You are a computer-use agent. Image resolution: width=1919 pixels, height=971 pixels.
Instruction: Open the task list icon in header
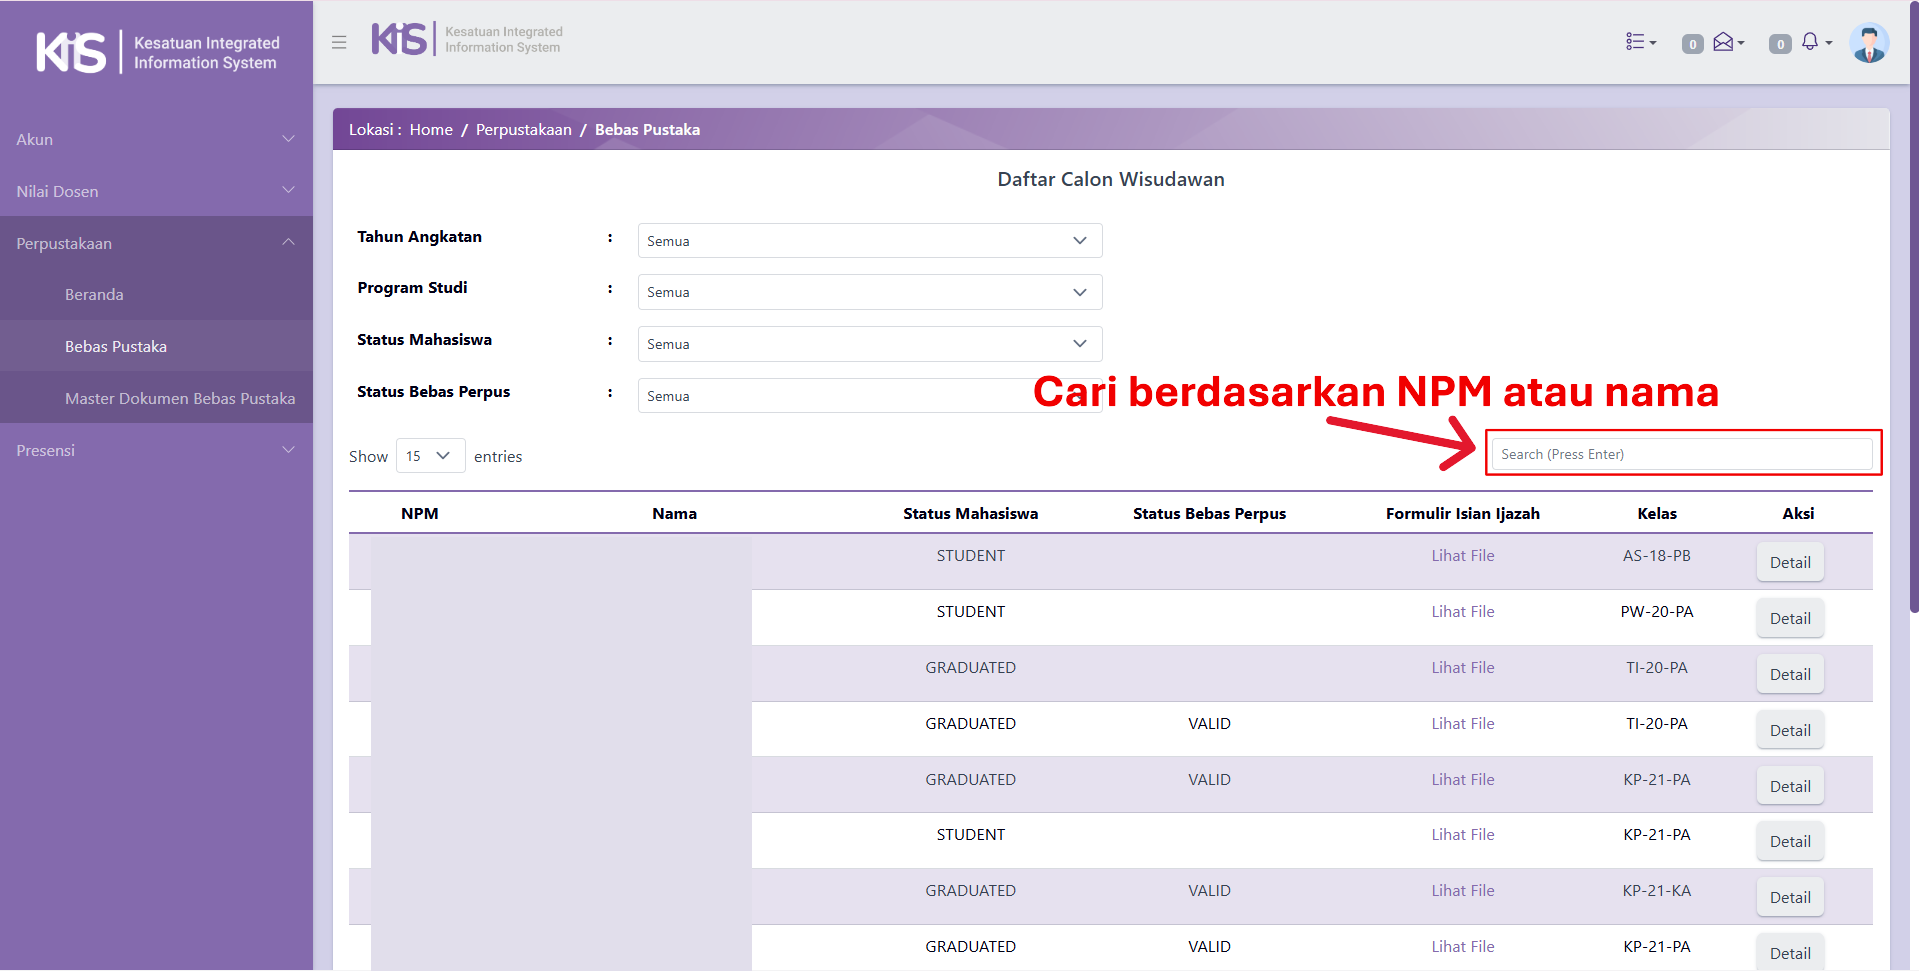[1639, 42]
